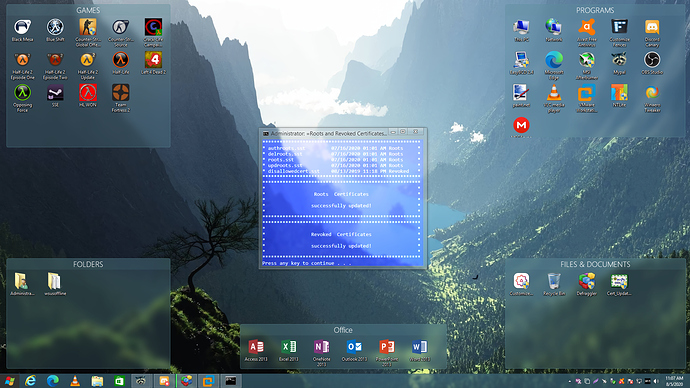Open This PC in Programs fence
Viewport: 690px width, 388px height.
[521, 30]
